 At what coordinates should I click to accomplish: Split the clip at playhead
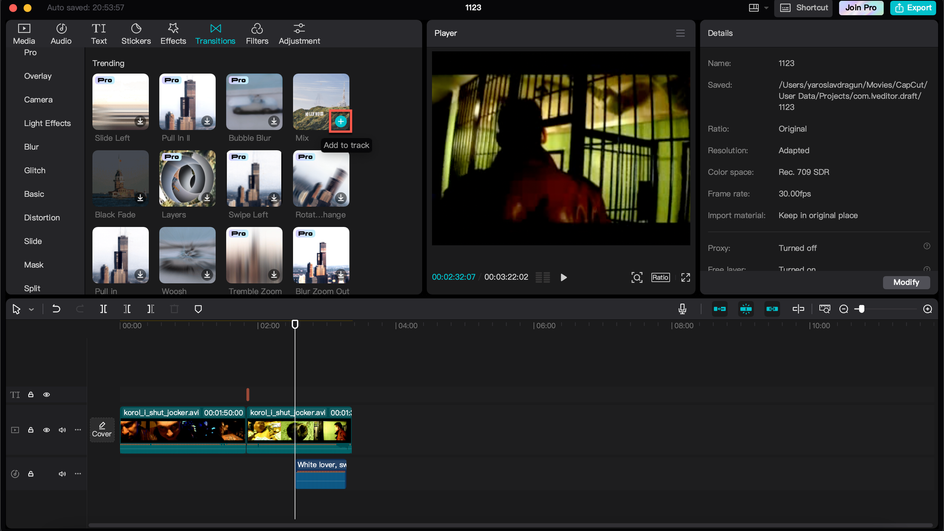click(104, 309)
